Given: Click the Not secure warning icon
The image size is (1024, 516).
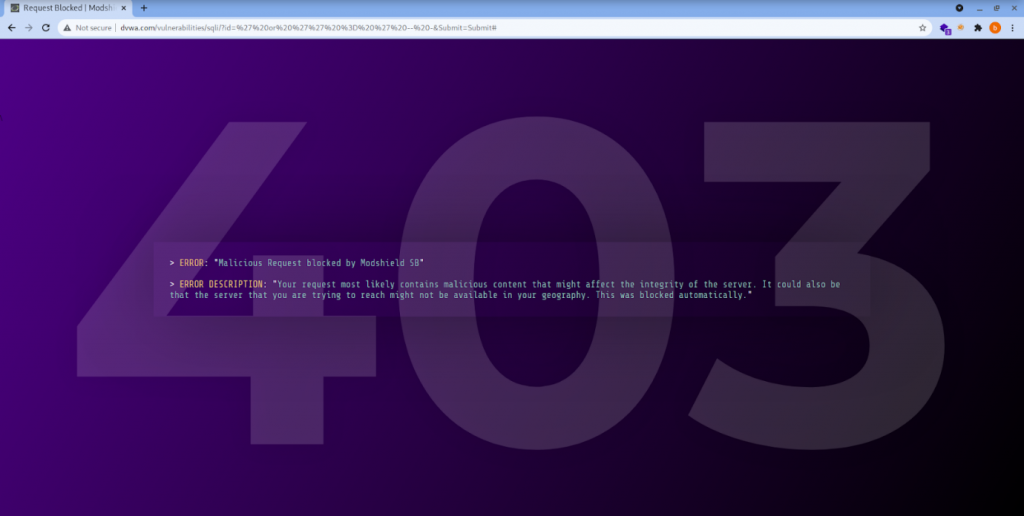Looking at the screenshot, I should pos(67,28).
